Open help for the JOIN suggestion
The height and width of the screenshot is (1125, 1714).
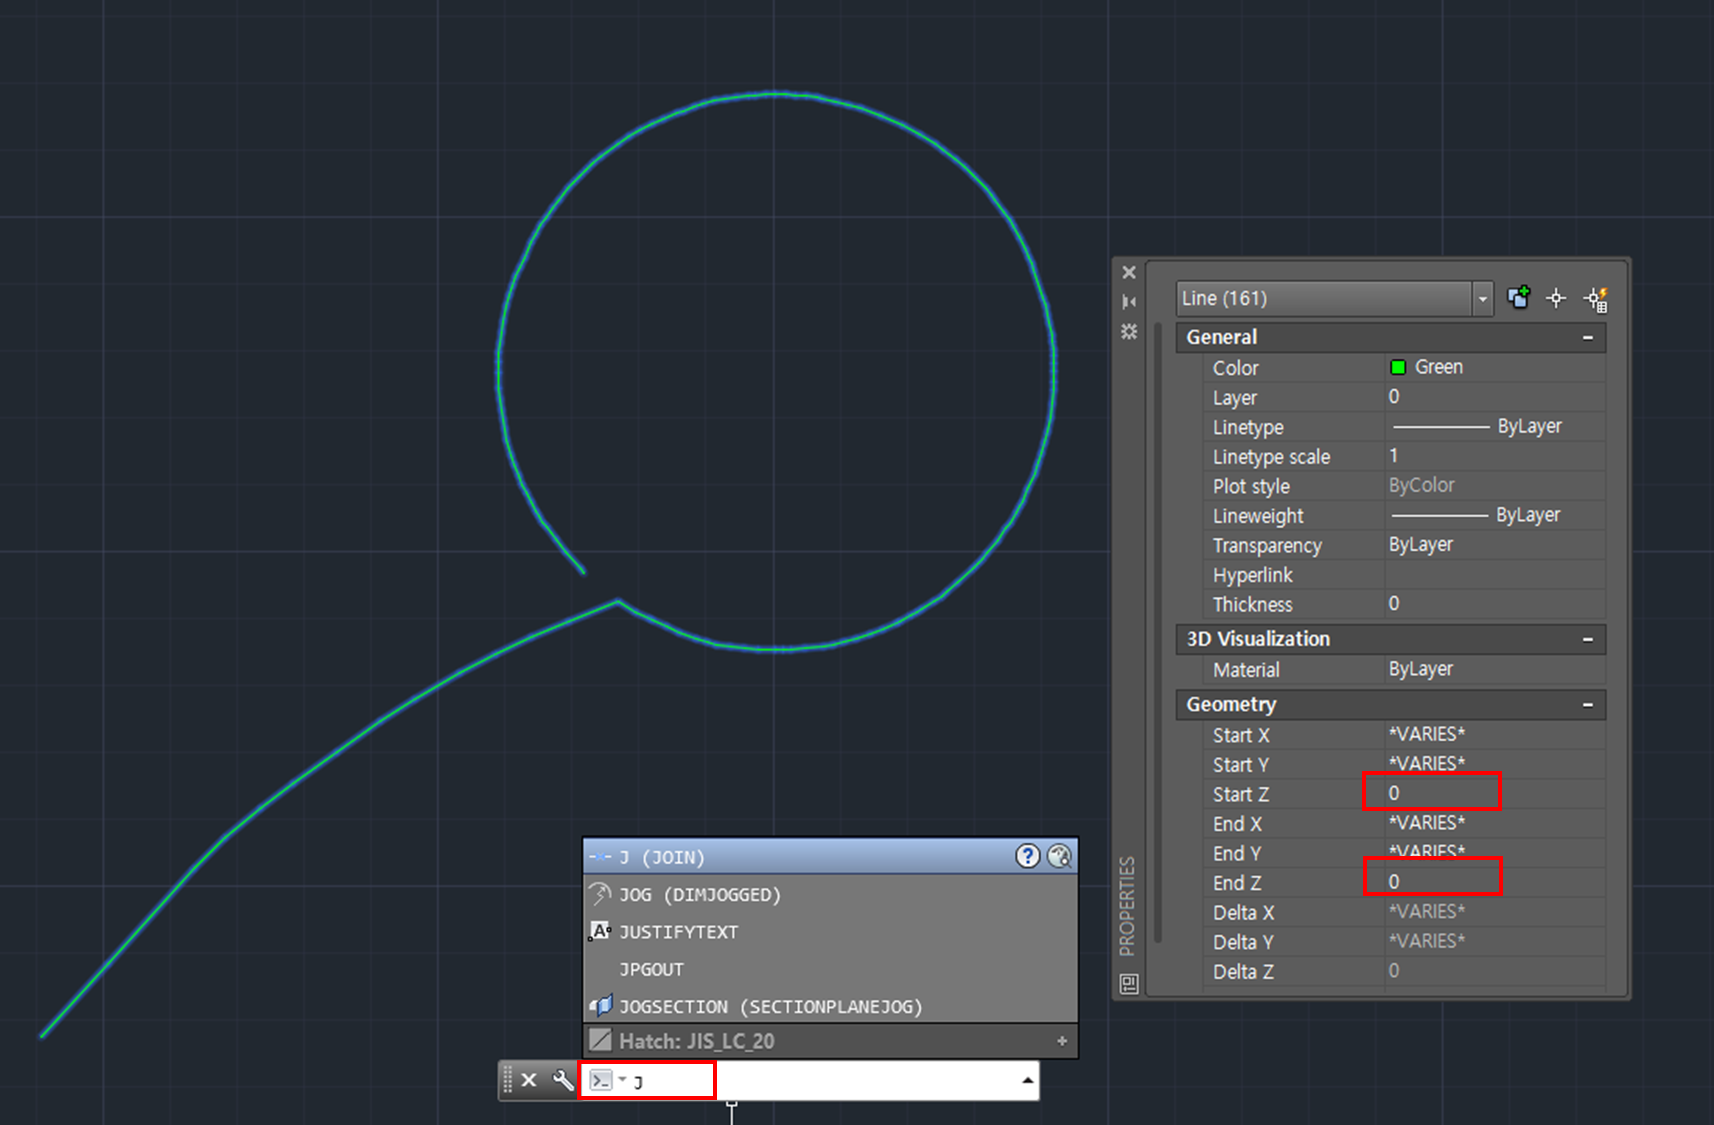pos(1027,856)
